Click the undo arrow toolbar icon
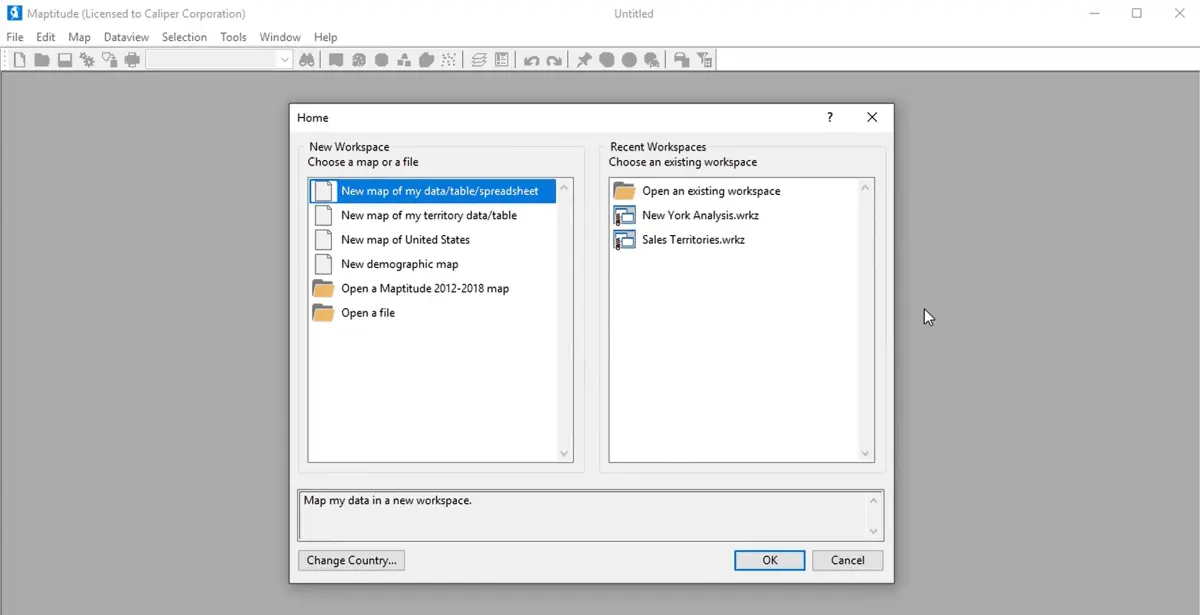This screenshot has width=1200, height=615. click(x=532, y=60)
